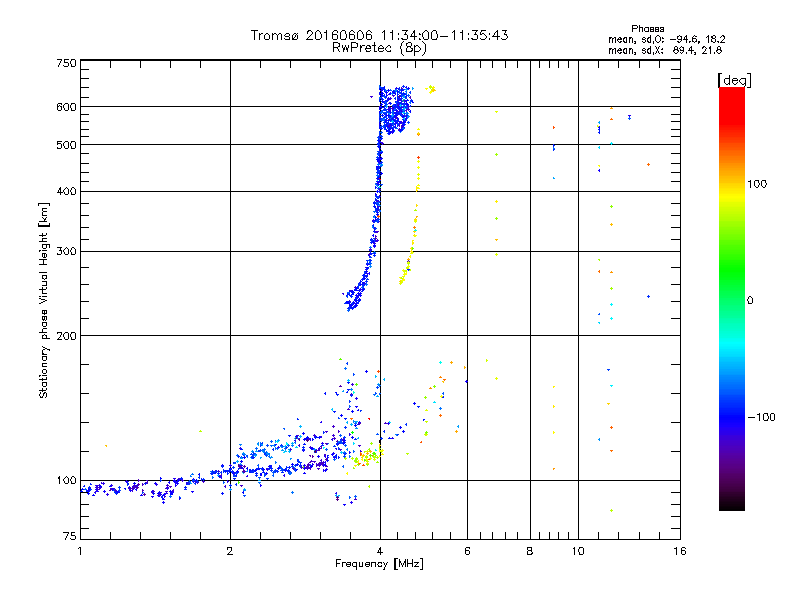
Task: Click the 'Stationary phase Virtual Height [km]' axis title
Action: [x=43, y=300]
